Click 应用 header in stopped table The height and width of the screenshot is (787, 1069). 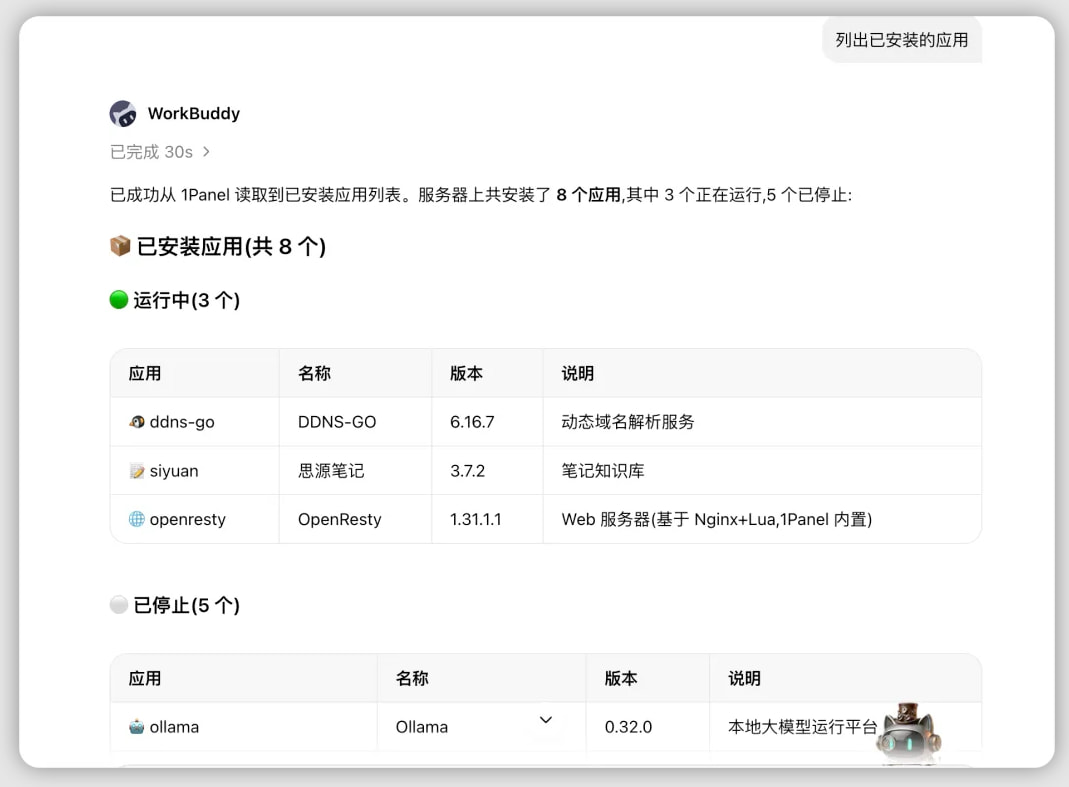[145, 678]
